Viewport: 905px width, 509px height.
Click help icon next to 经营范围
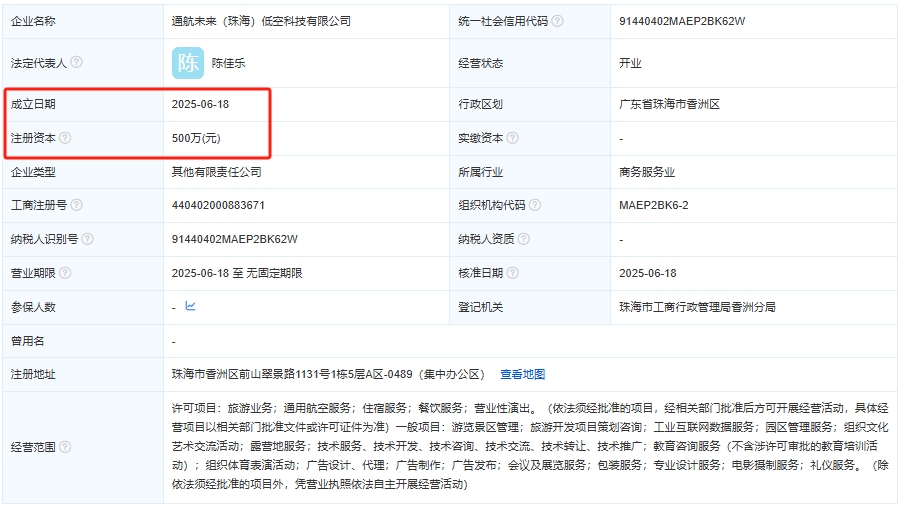[x=65, y=447]
